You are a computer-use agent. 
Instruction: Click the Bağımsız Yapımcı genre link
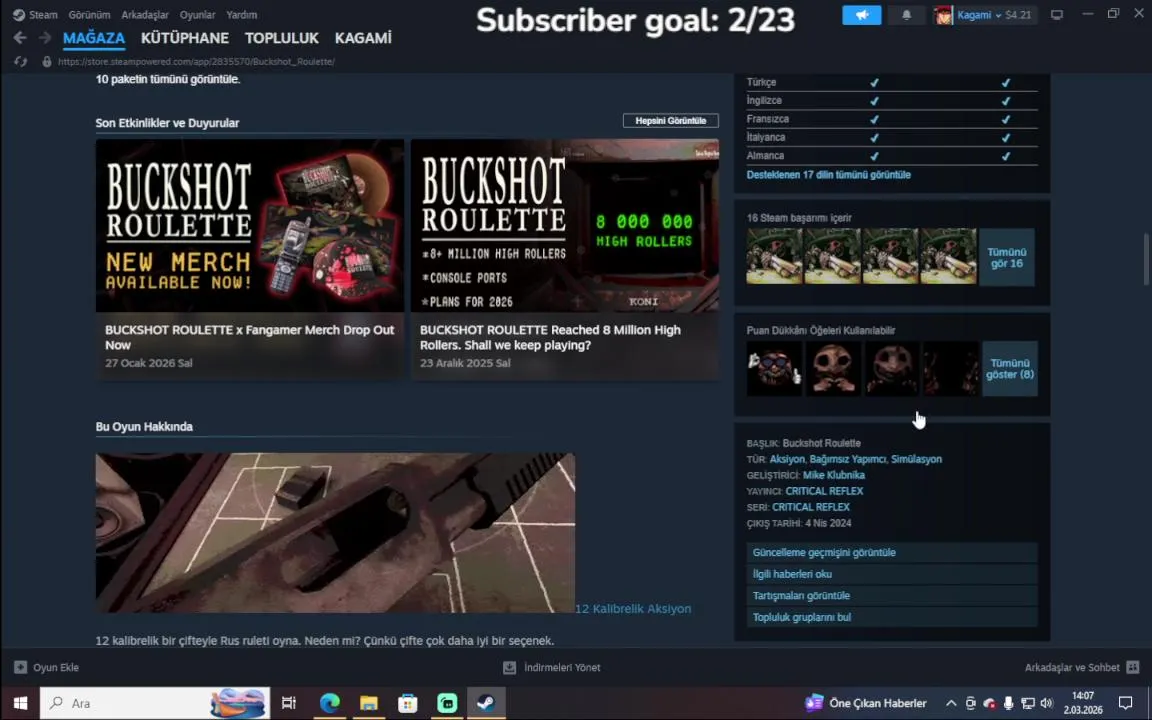click(x=848, y=459)
